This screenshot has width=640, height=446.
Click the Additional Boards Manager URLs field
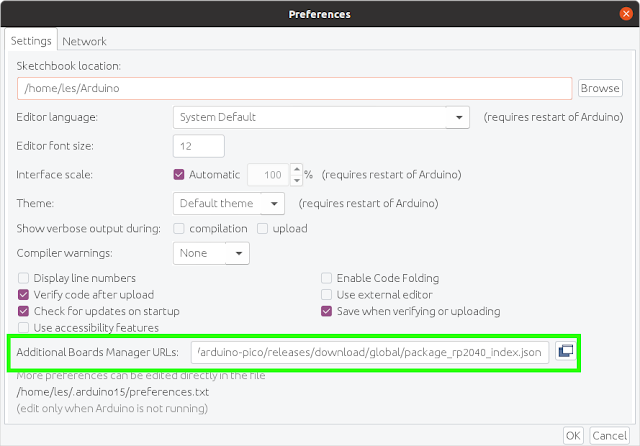click(x=370, y=352)
